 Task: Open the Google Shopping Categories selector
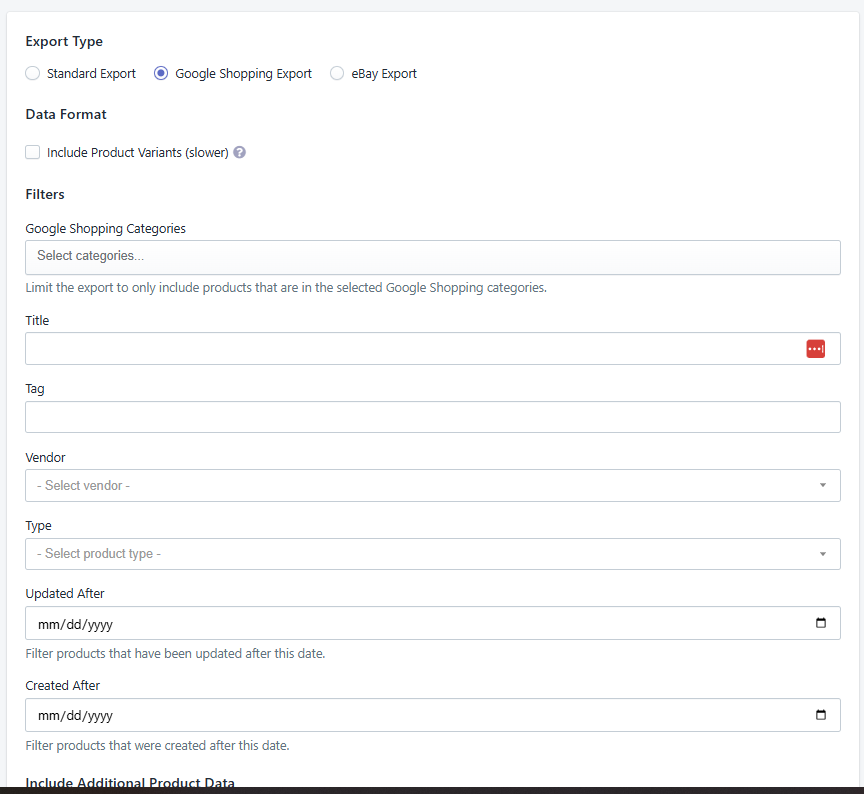(430, 257)
